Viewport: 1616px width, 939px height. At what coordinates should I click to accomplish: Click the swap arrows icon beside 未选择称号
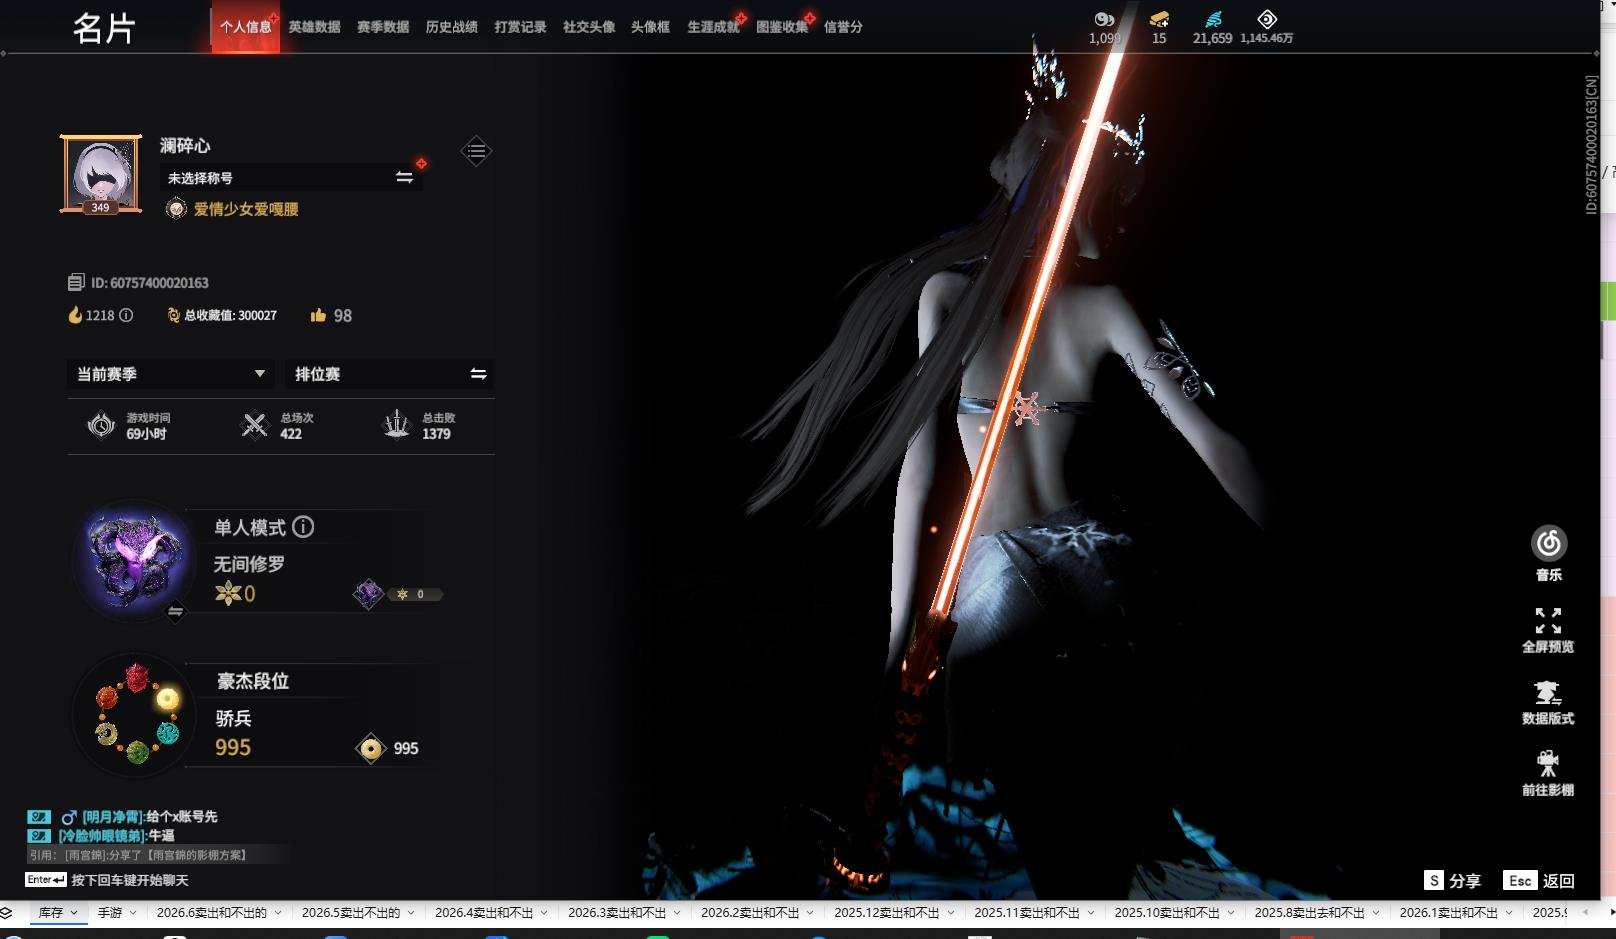[x=404, y=177]
